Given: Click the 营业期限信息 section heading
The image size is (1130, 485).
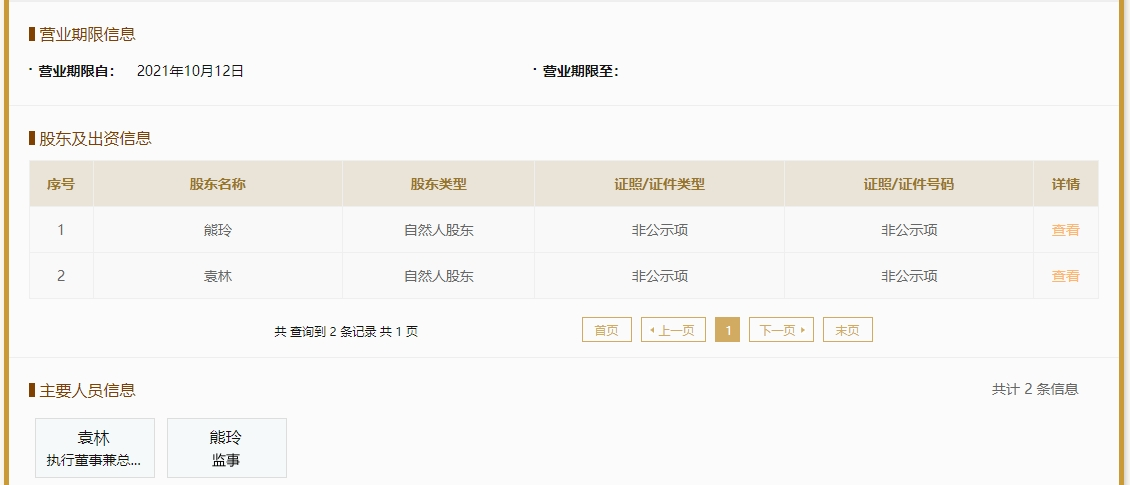Looking at the screenshot, I should click(87, 34).
